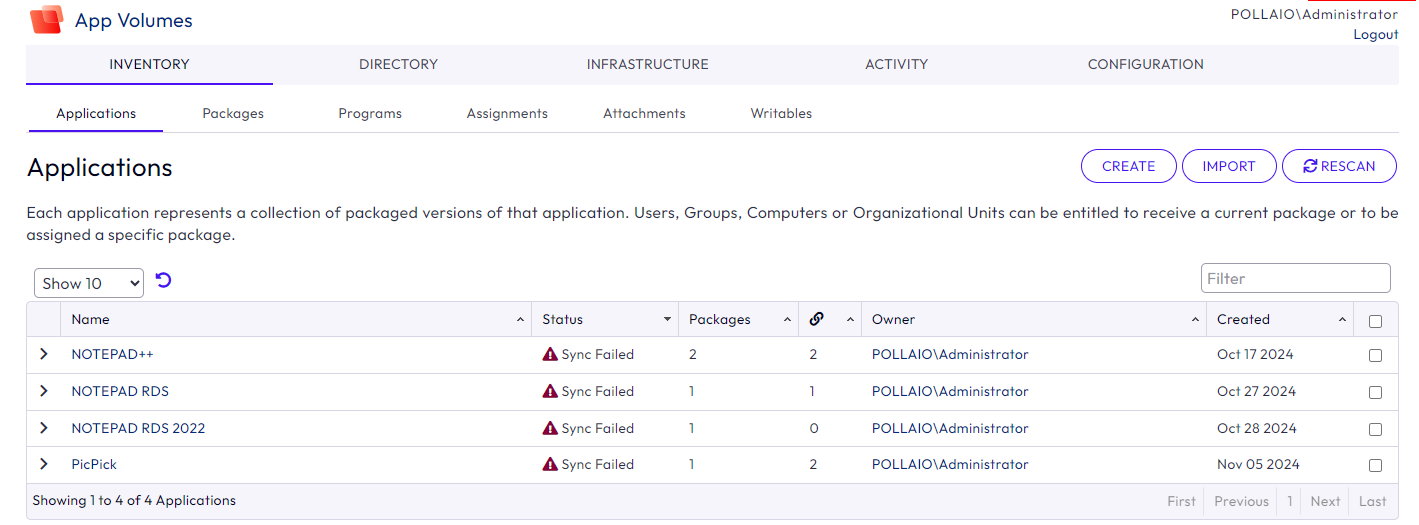Check the PicPick row checkbox
This screenshot has width=1419, height=525.
tap(1375, 465)
